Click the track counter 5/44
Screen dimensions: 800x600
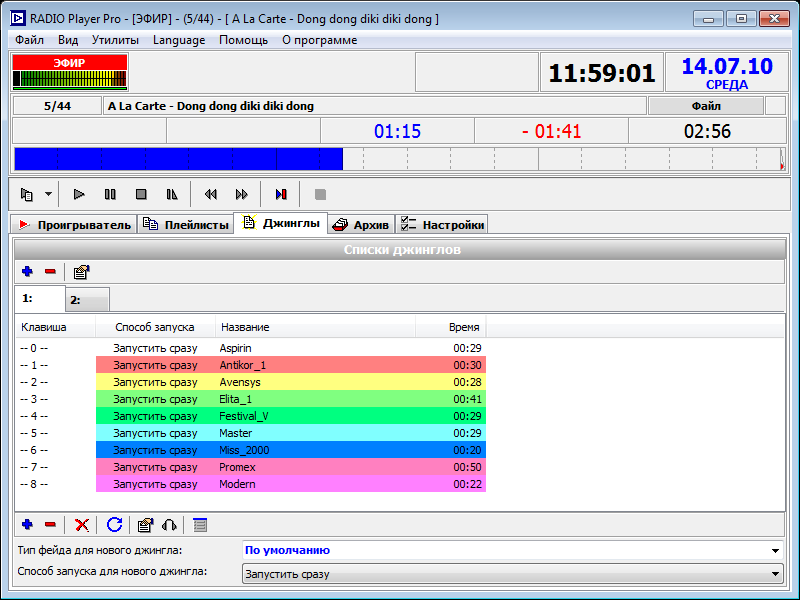pos(57,106)
